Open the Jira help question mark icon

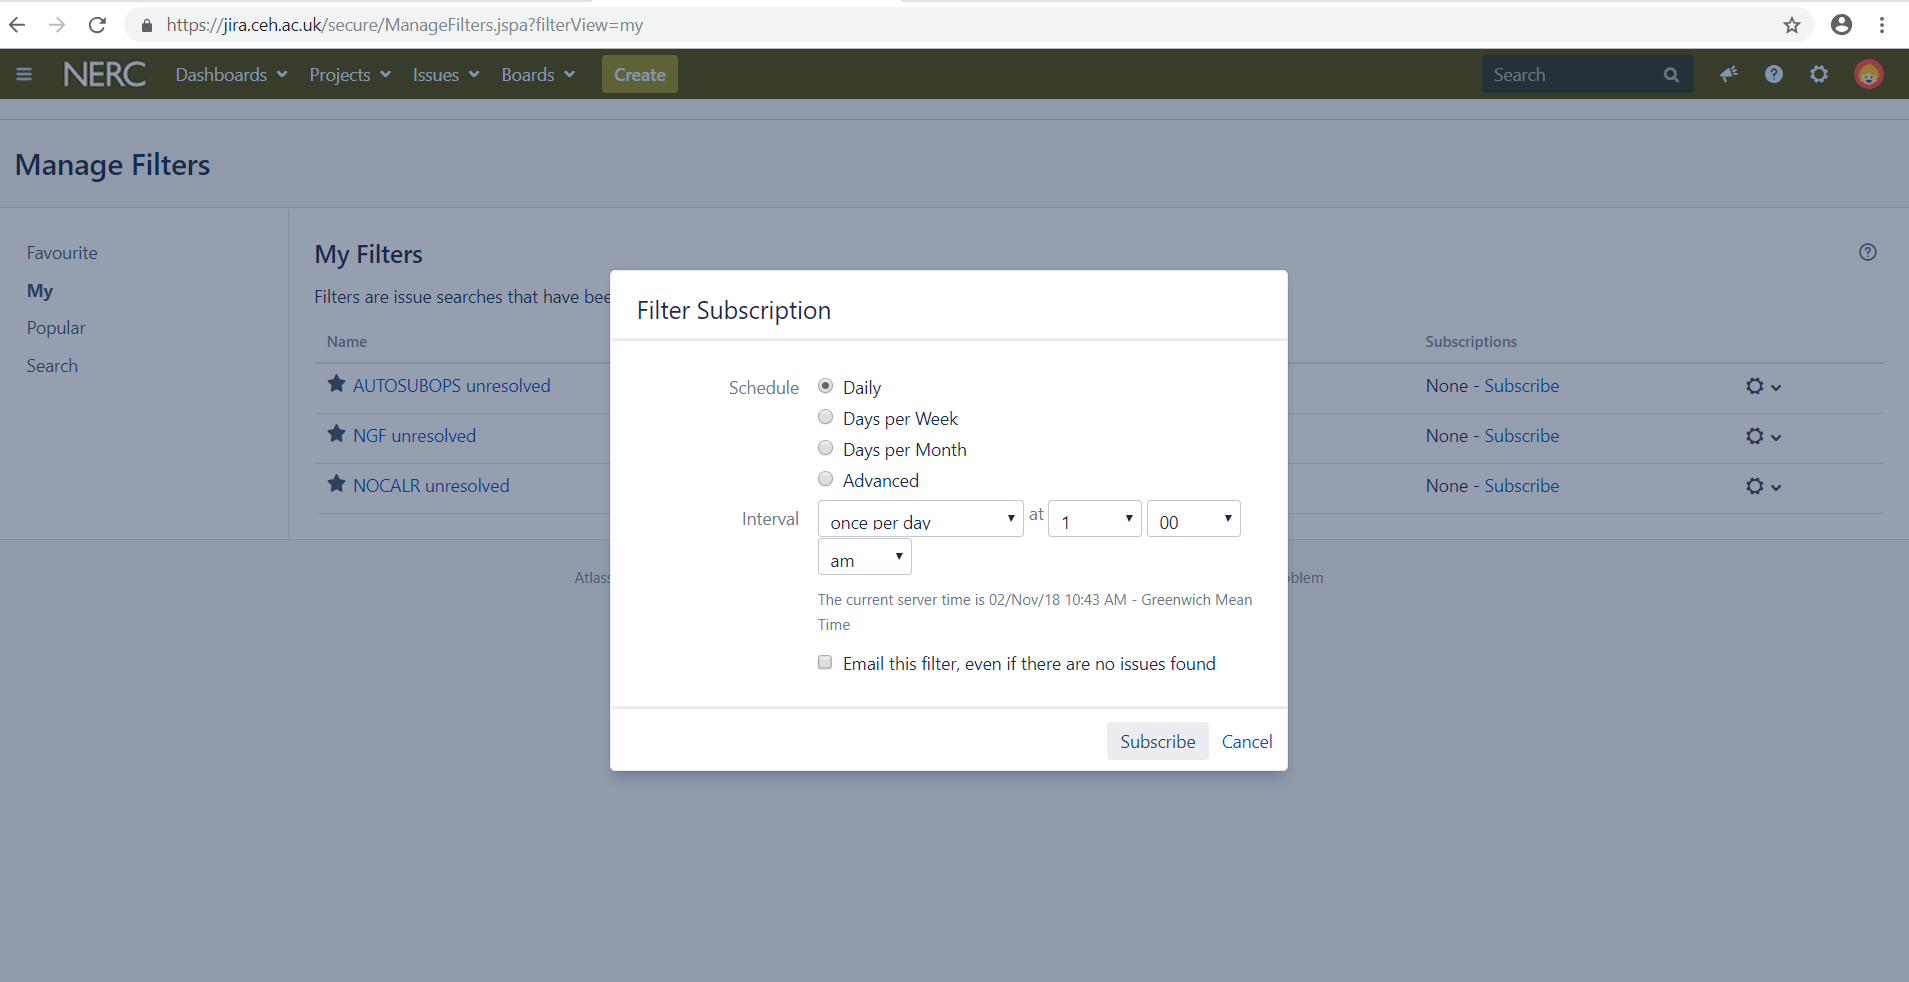[1774, 73]
